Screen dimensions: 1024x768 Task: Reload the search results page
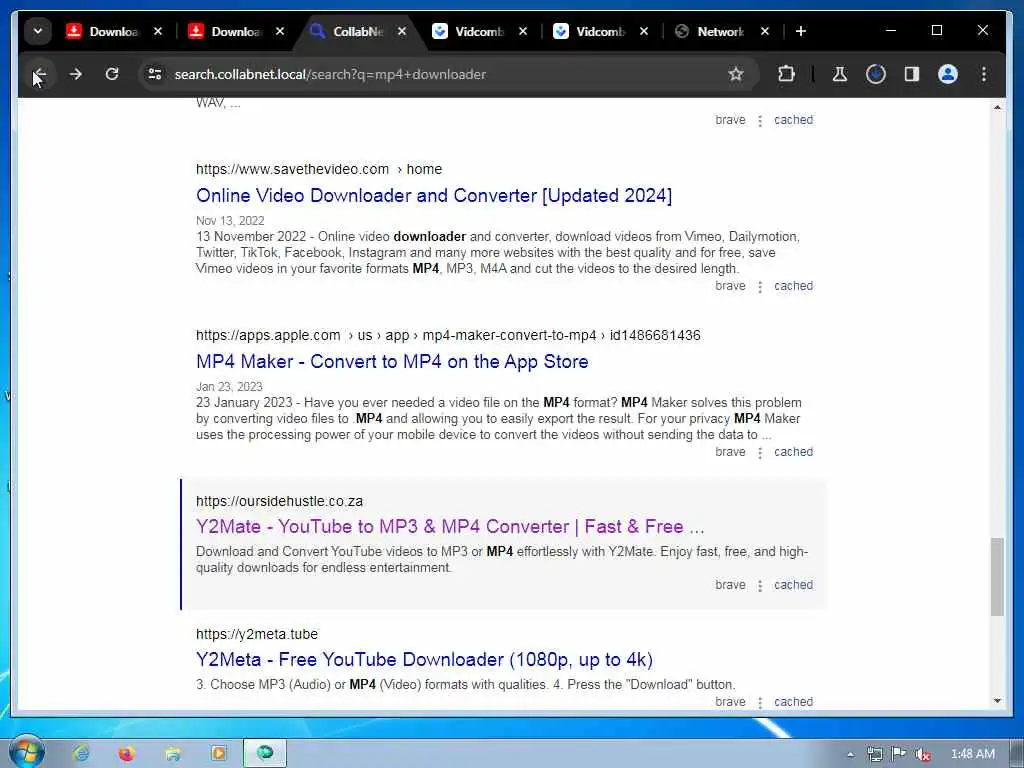coord(112,74)
